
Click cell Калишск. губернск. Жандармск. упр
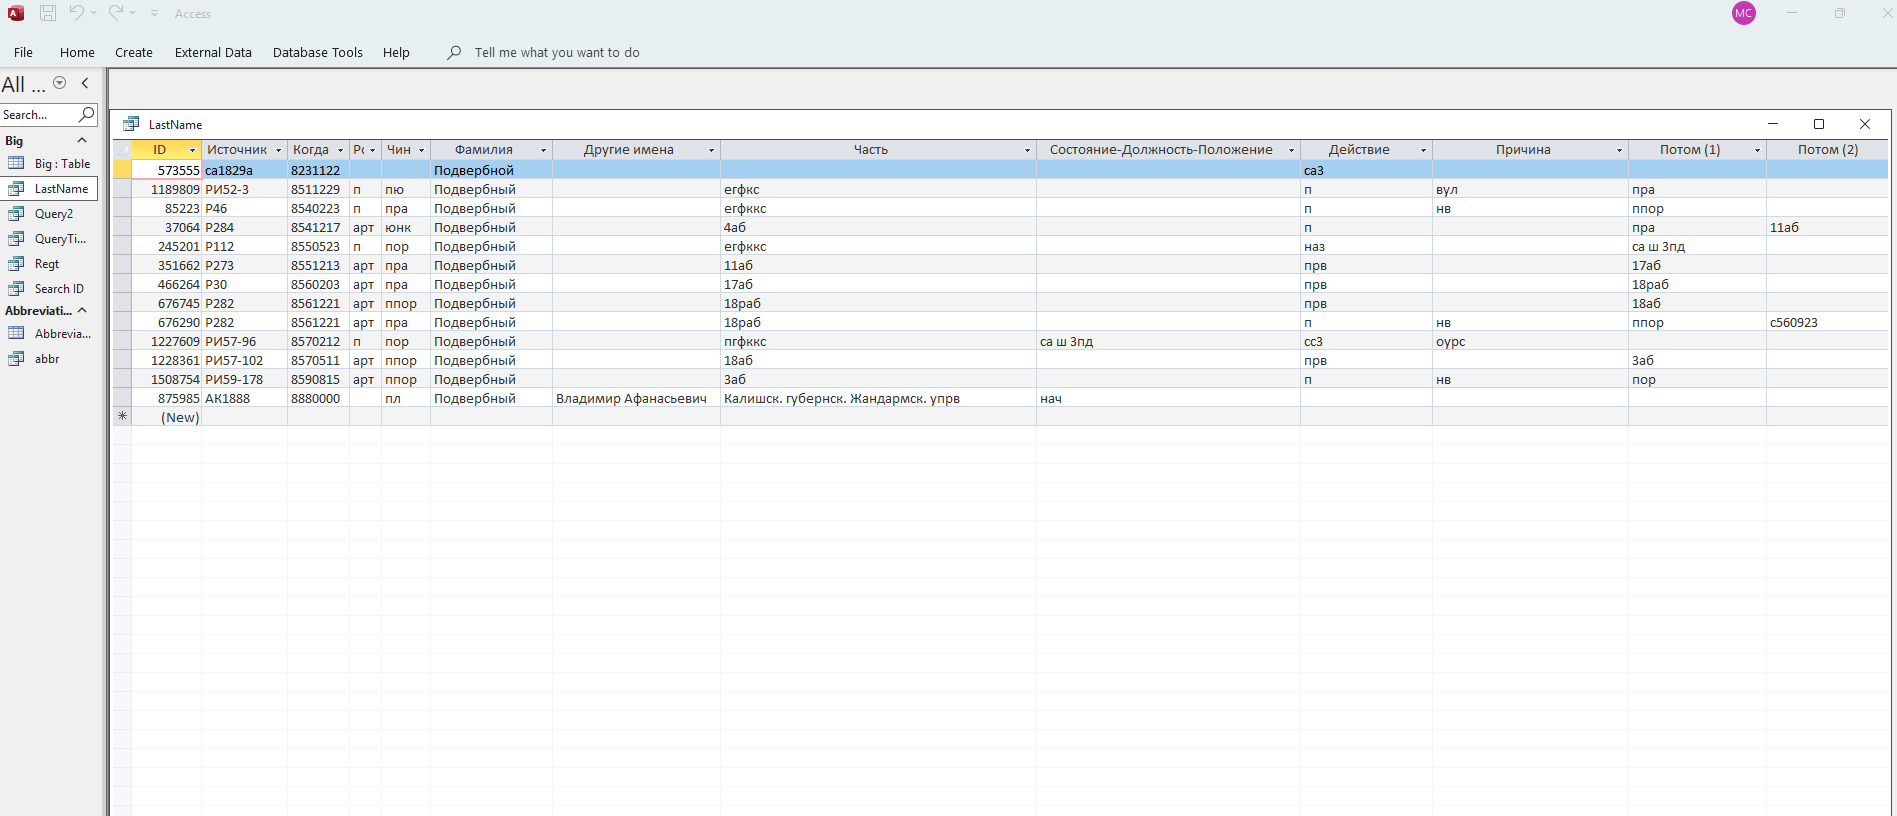coord(878,398)
